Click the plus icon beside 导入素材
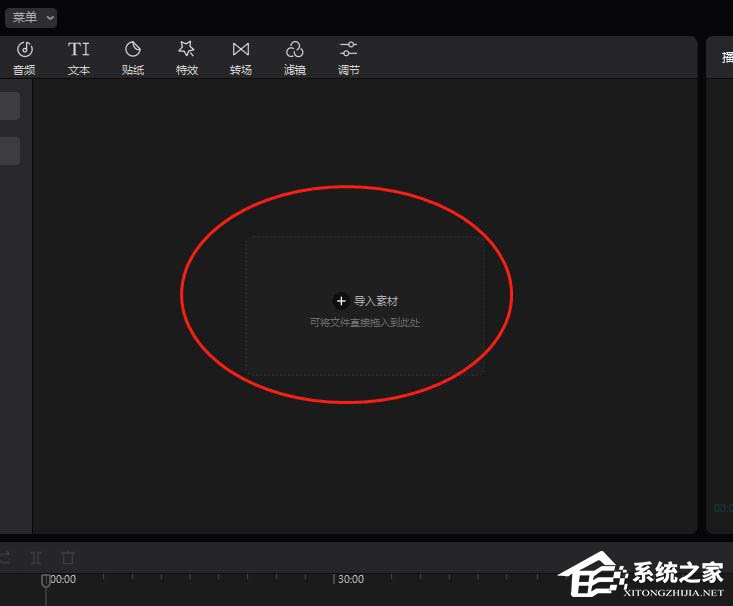733x606 pixels. pyautogui.click(x=341, y=301)
